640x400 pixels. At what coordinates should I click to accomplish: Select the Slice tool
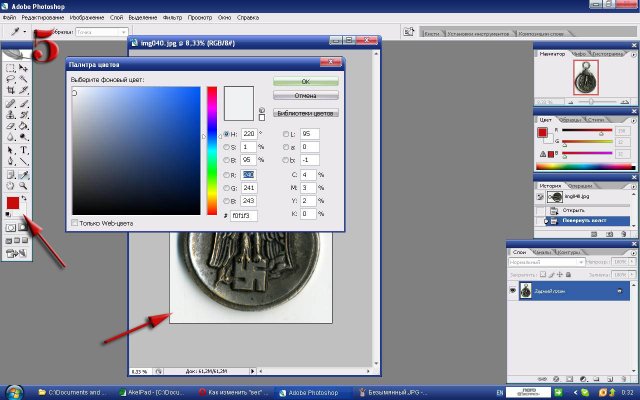coord(23,90)
